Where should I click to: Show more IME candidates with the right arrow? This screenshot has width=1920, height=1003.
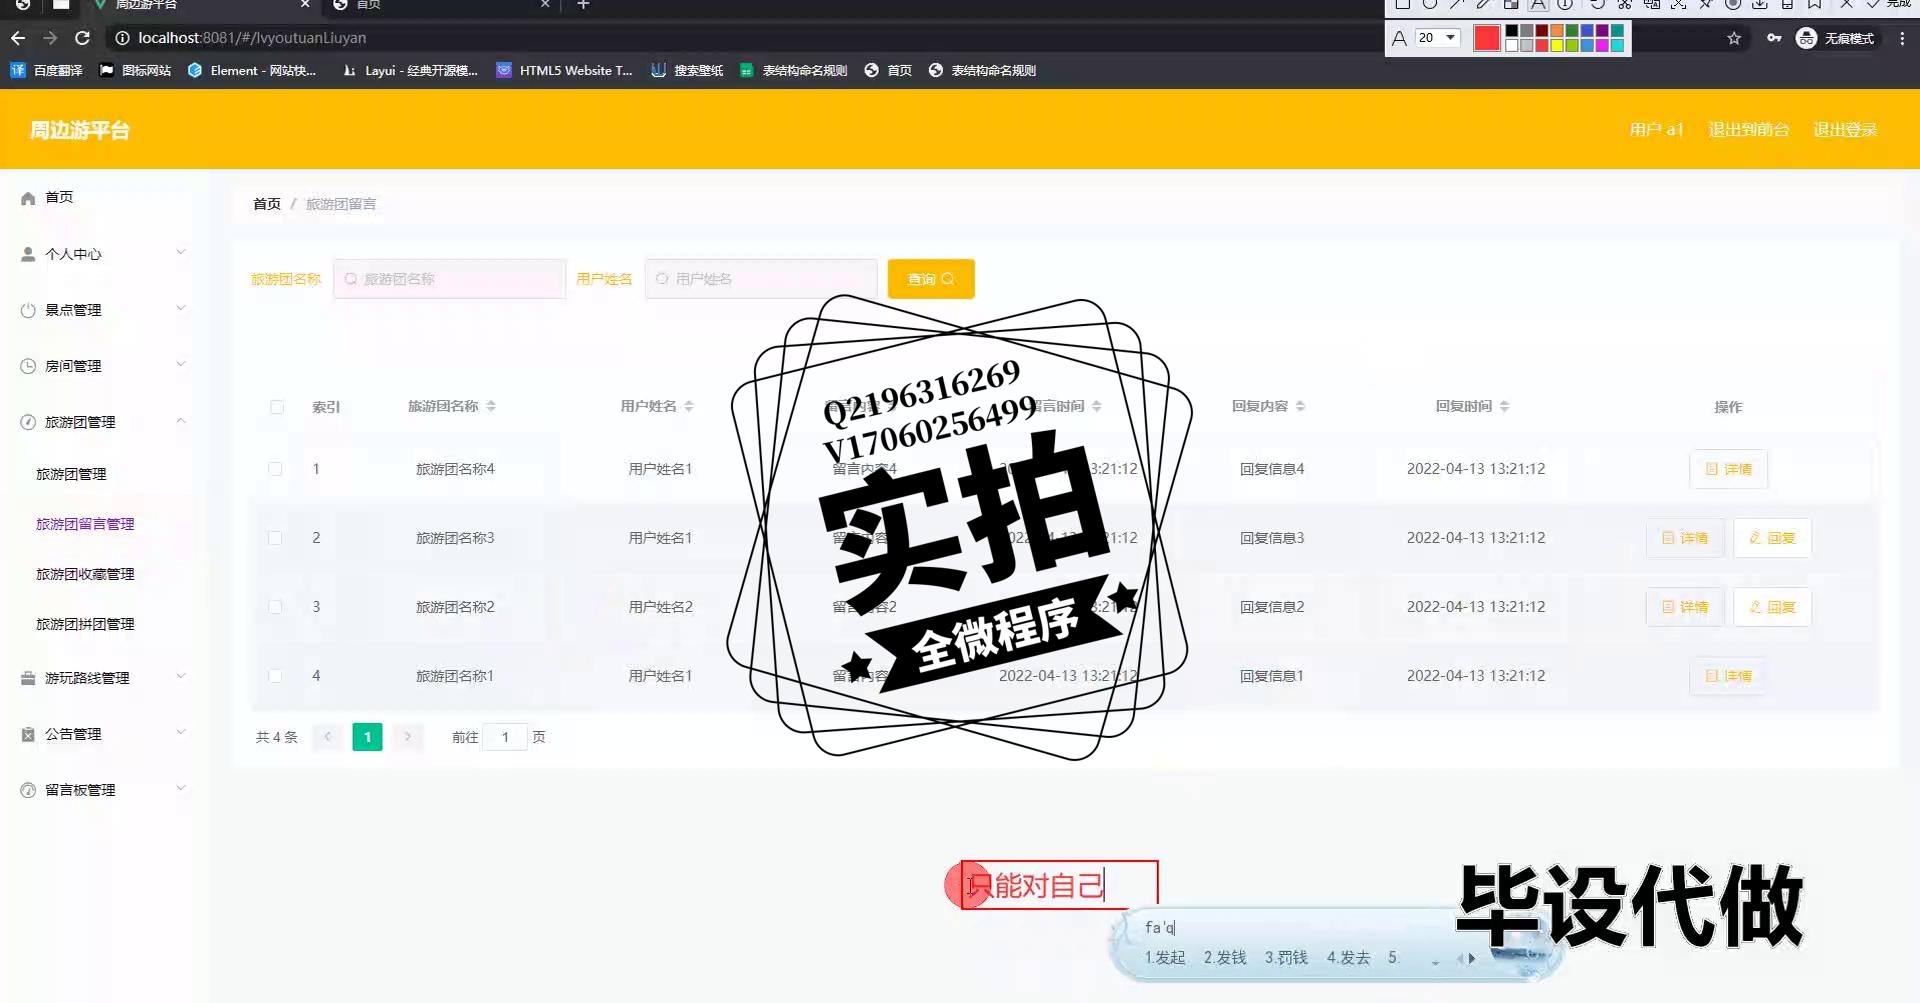point(1471,958)
